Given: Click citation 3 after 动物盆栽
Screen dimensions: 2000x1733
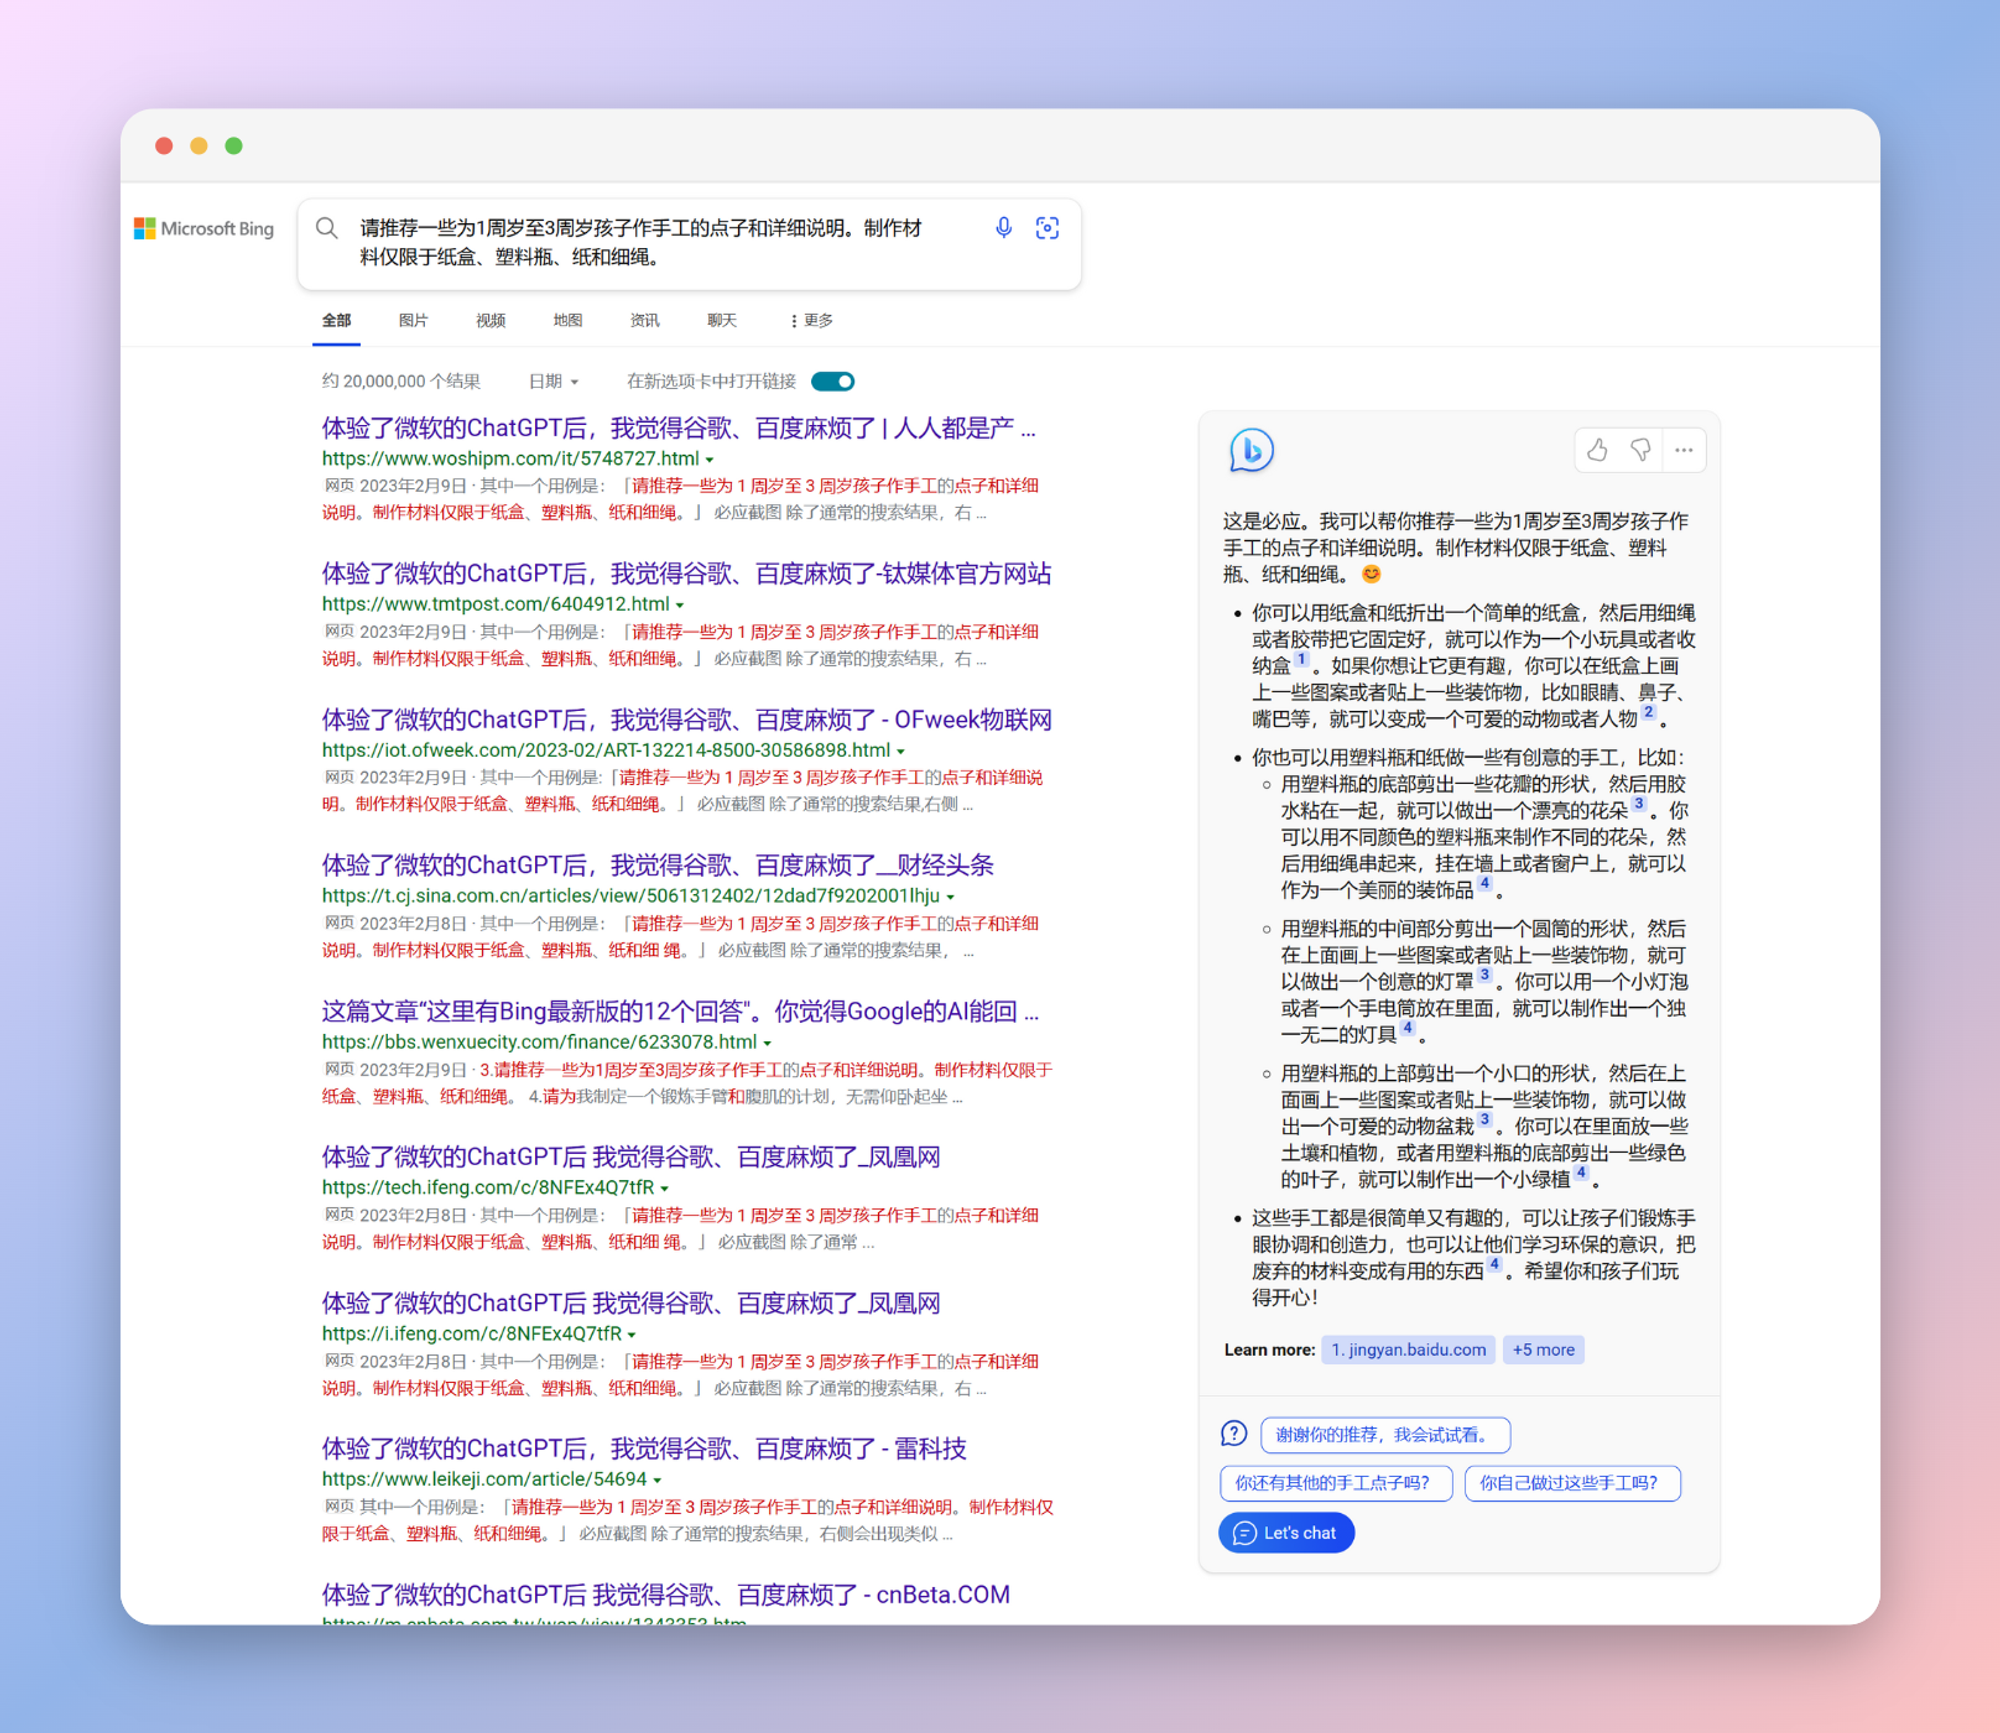Looking at the screenshot, I should click(x=1485, y=1119).
